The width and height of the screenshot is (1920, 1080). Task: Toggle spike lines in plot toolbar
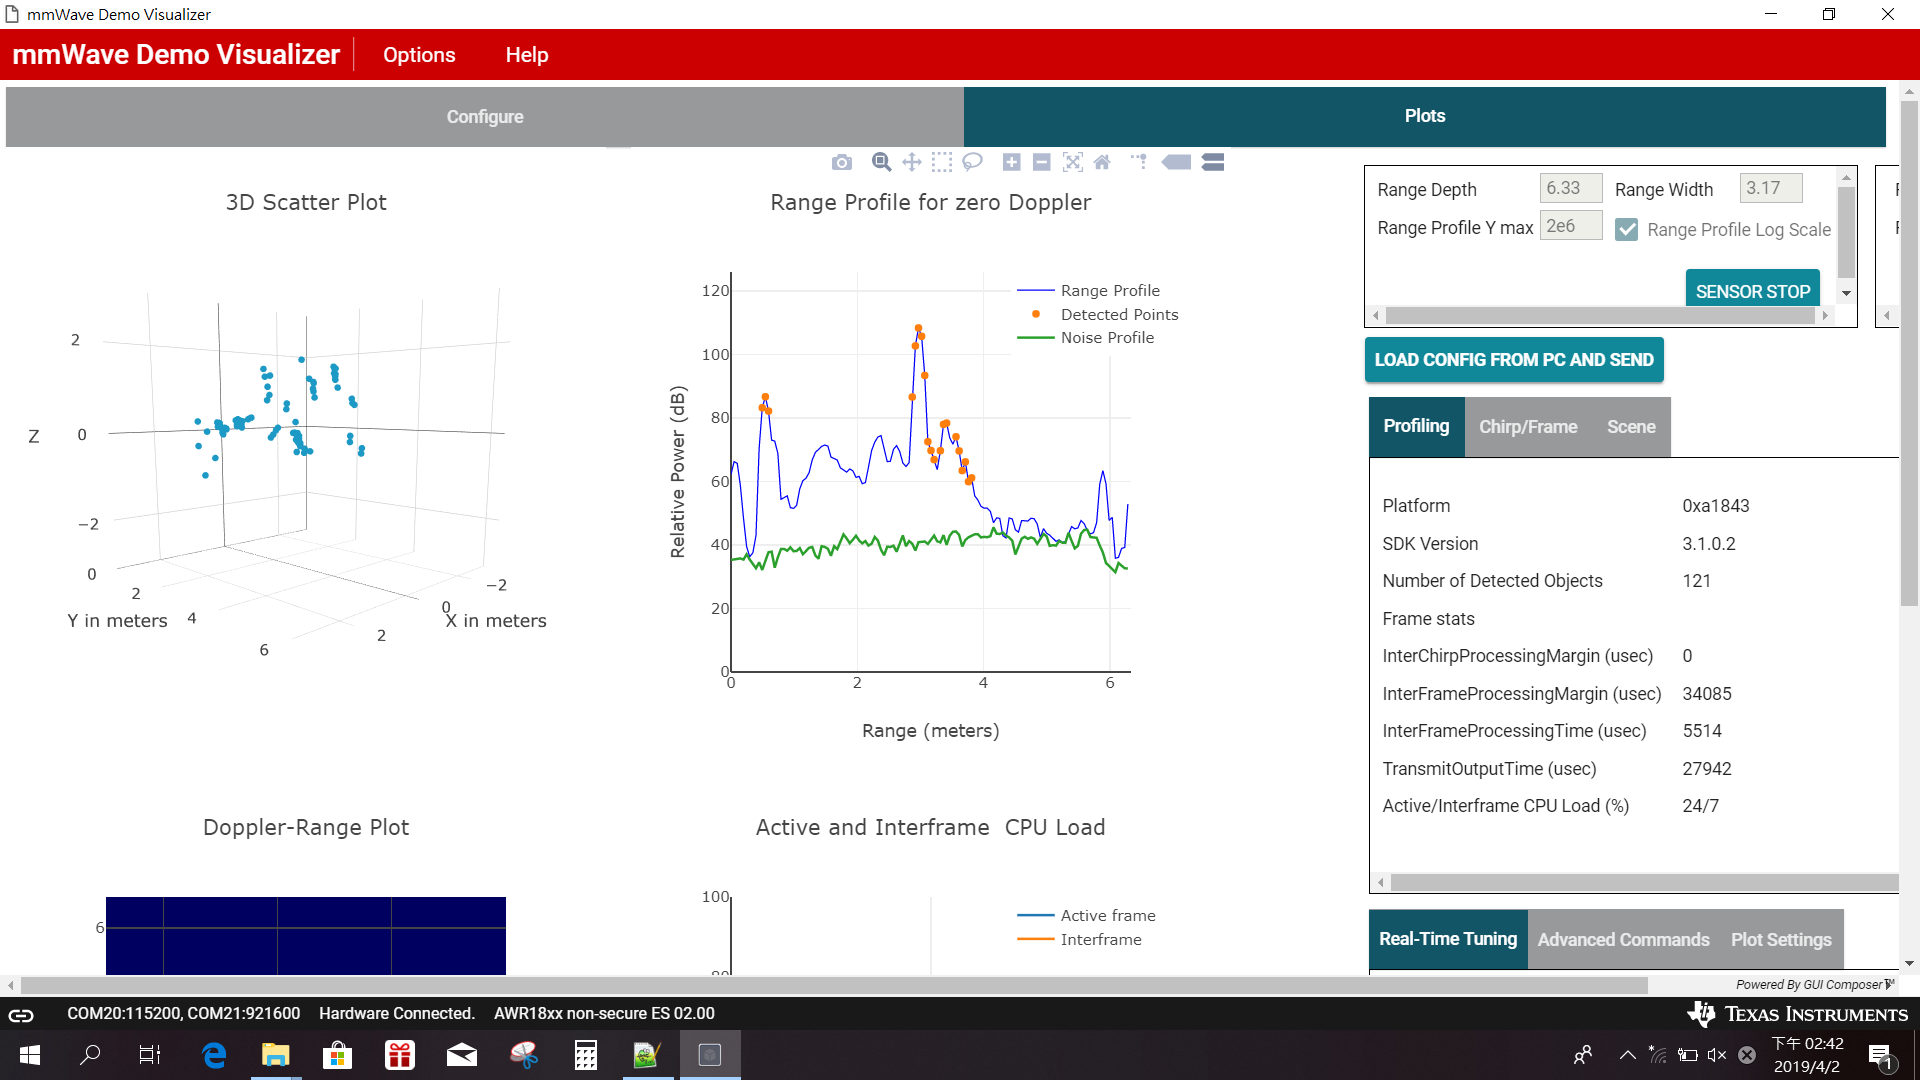tap(1139, 162)
